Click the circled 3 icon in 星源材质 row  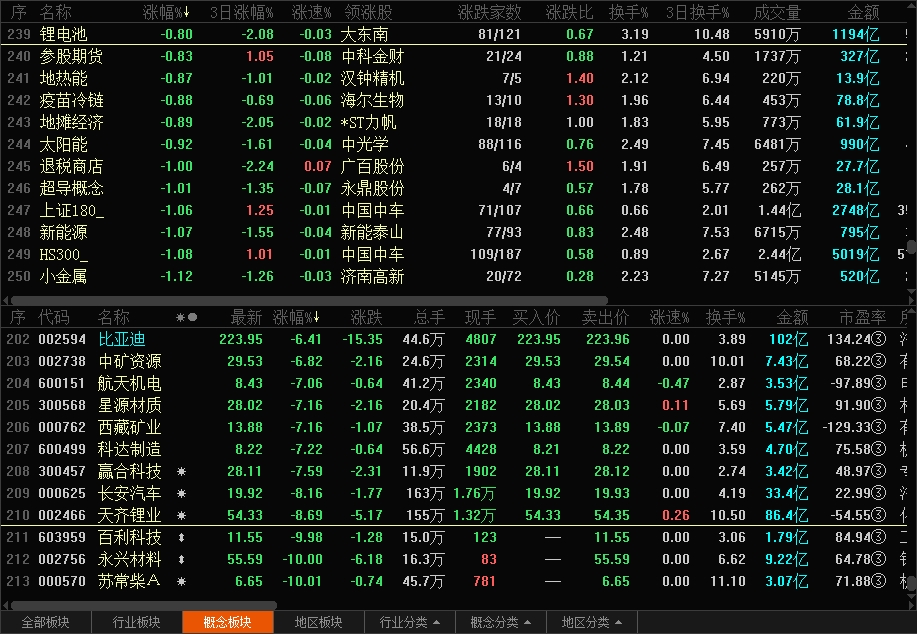(878, 405)
